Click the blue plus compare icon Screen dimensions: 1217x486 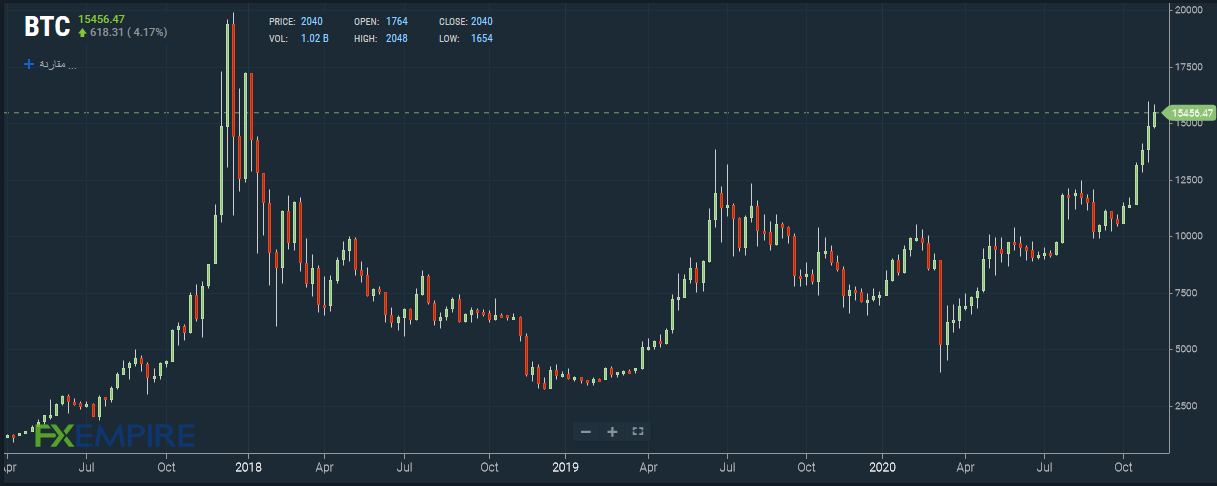(29, 64)
